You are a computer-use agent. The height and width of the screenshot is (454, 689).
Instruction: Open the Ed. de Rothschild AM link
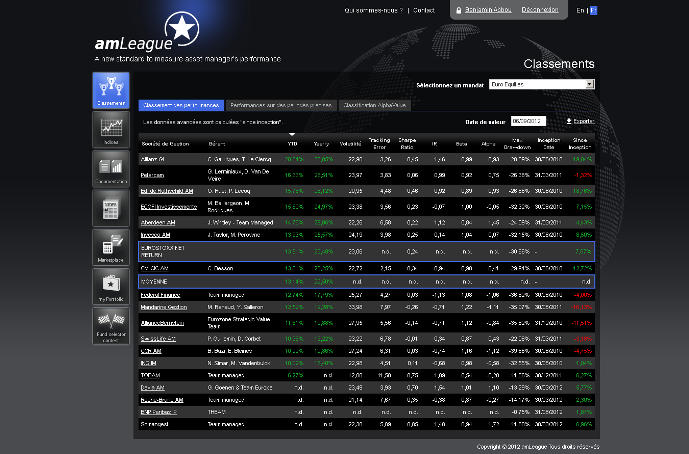[x=167, y=191]
